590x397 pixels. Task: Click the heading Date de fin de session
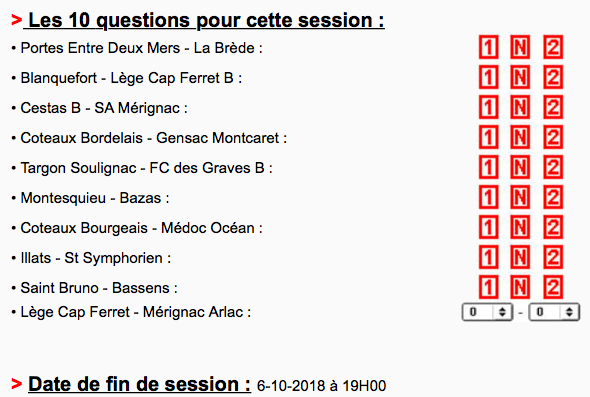(x=139, y=384)
